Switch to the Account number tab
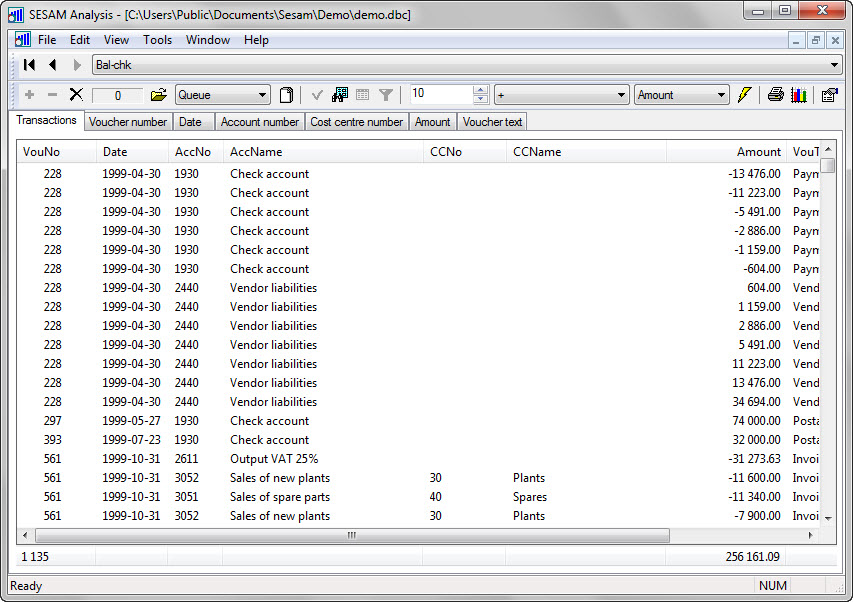 [x=259, y=122]
